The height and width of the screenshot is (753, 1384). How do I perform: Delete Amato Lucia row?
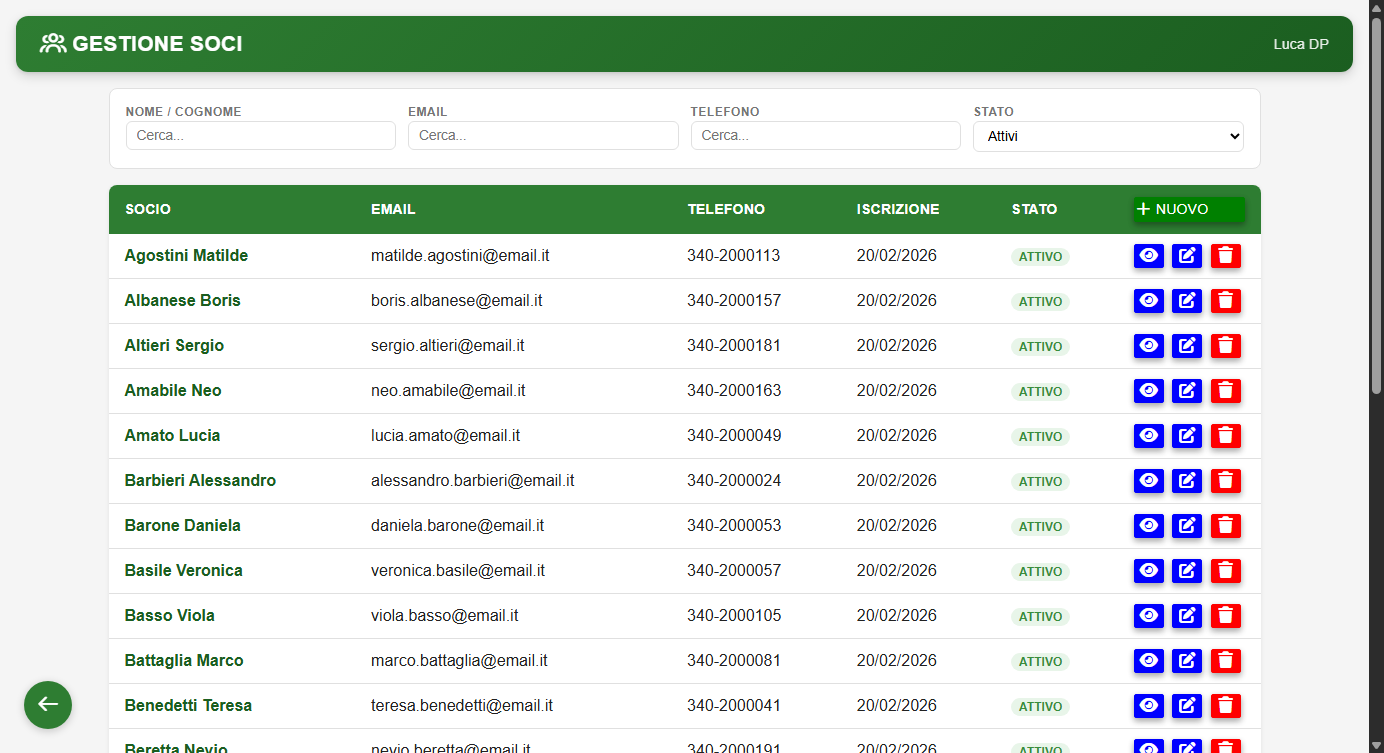[x=1226, y=436]
